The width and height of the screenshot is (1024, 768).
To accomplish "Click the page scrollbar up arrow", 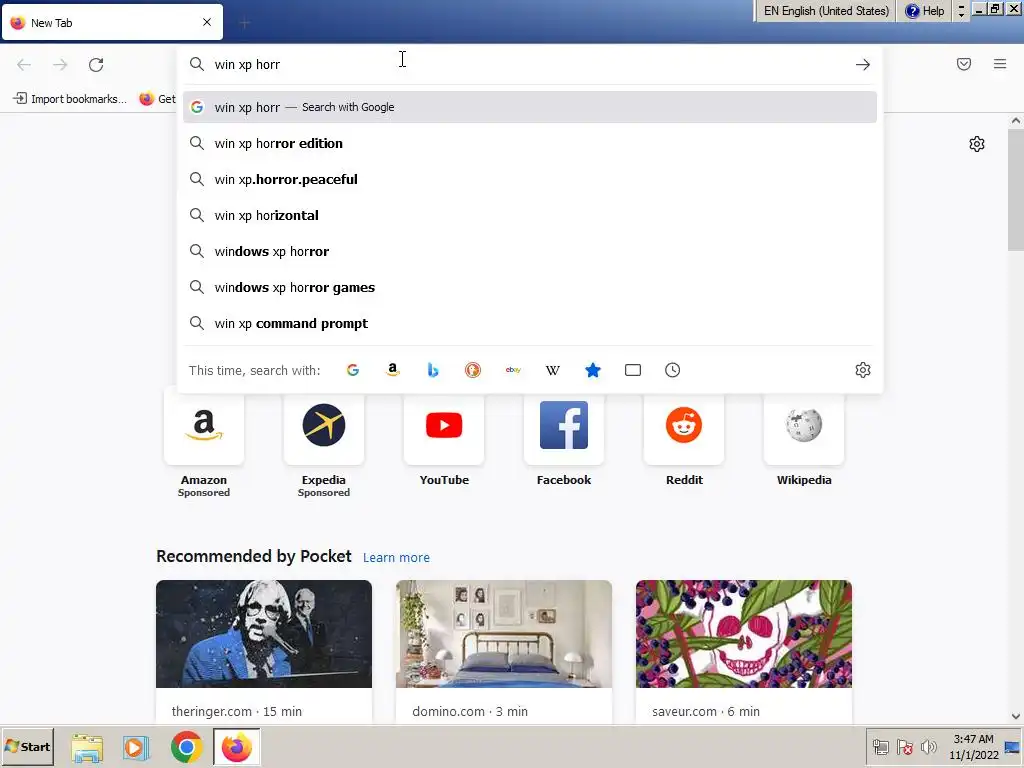I will (x=1016, y=121).
